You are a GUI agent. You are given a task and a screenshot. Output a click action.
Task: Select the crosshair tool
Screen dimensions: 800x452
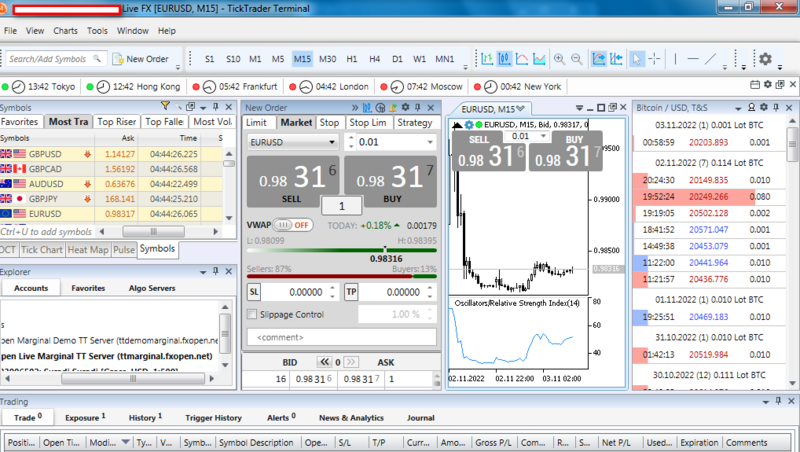(654, 59)
